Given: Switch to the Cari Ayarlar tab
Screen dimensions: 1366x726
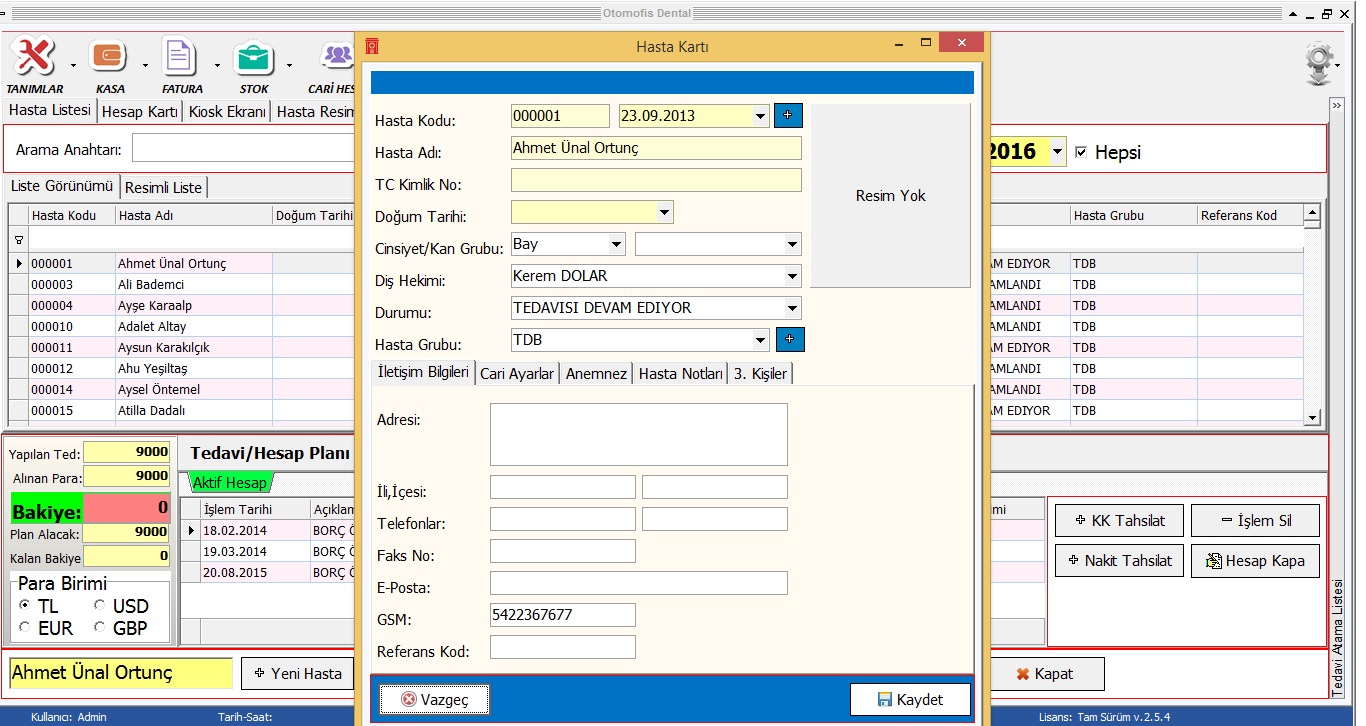Looking at the screenshot, I should pyautogui.click(x=517, y=373).
